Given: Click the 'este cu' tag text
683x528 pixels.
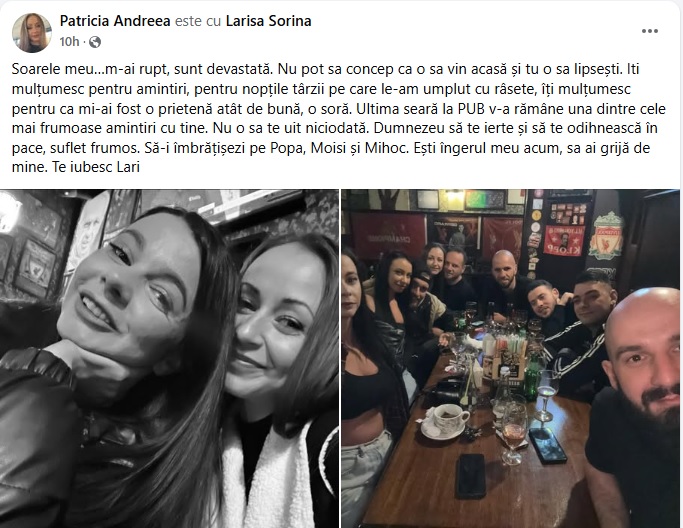Looking at the screenshot, I should point(198,21).
